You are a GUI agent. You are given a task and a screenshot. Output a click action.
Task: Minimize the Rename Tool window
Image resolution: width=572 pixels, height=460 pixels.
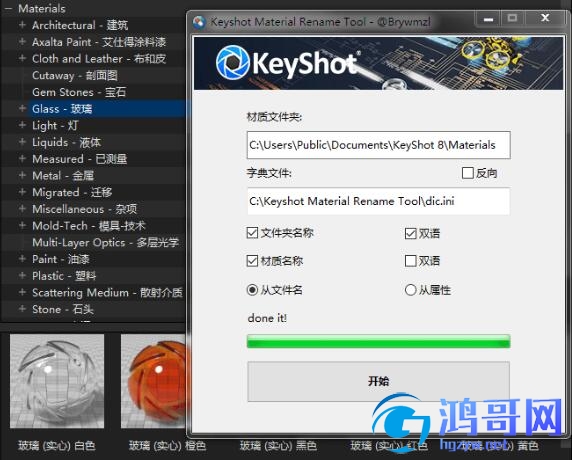pyautogui.click(x=488, y=18)
